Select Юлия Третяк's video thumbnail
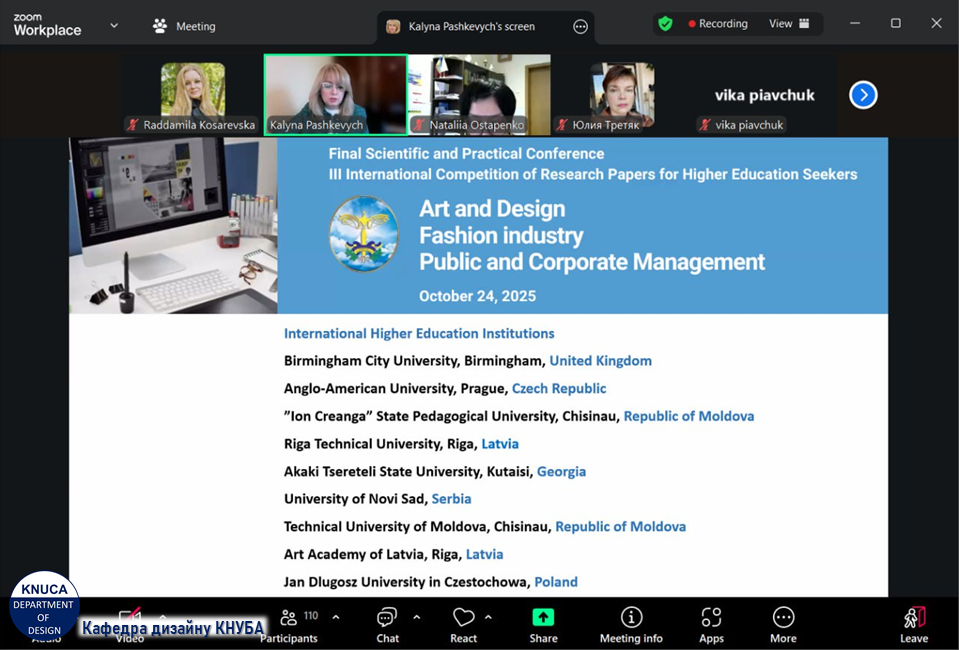Image resolution: width=959 pixels, height=650 pixels. click(622, 94)
